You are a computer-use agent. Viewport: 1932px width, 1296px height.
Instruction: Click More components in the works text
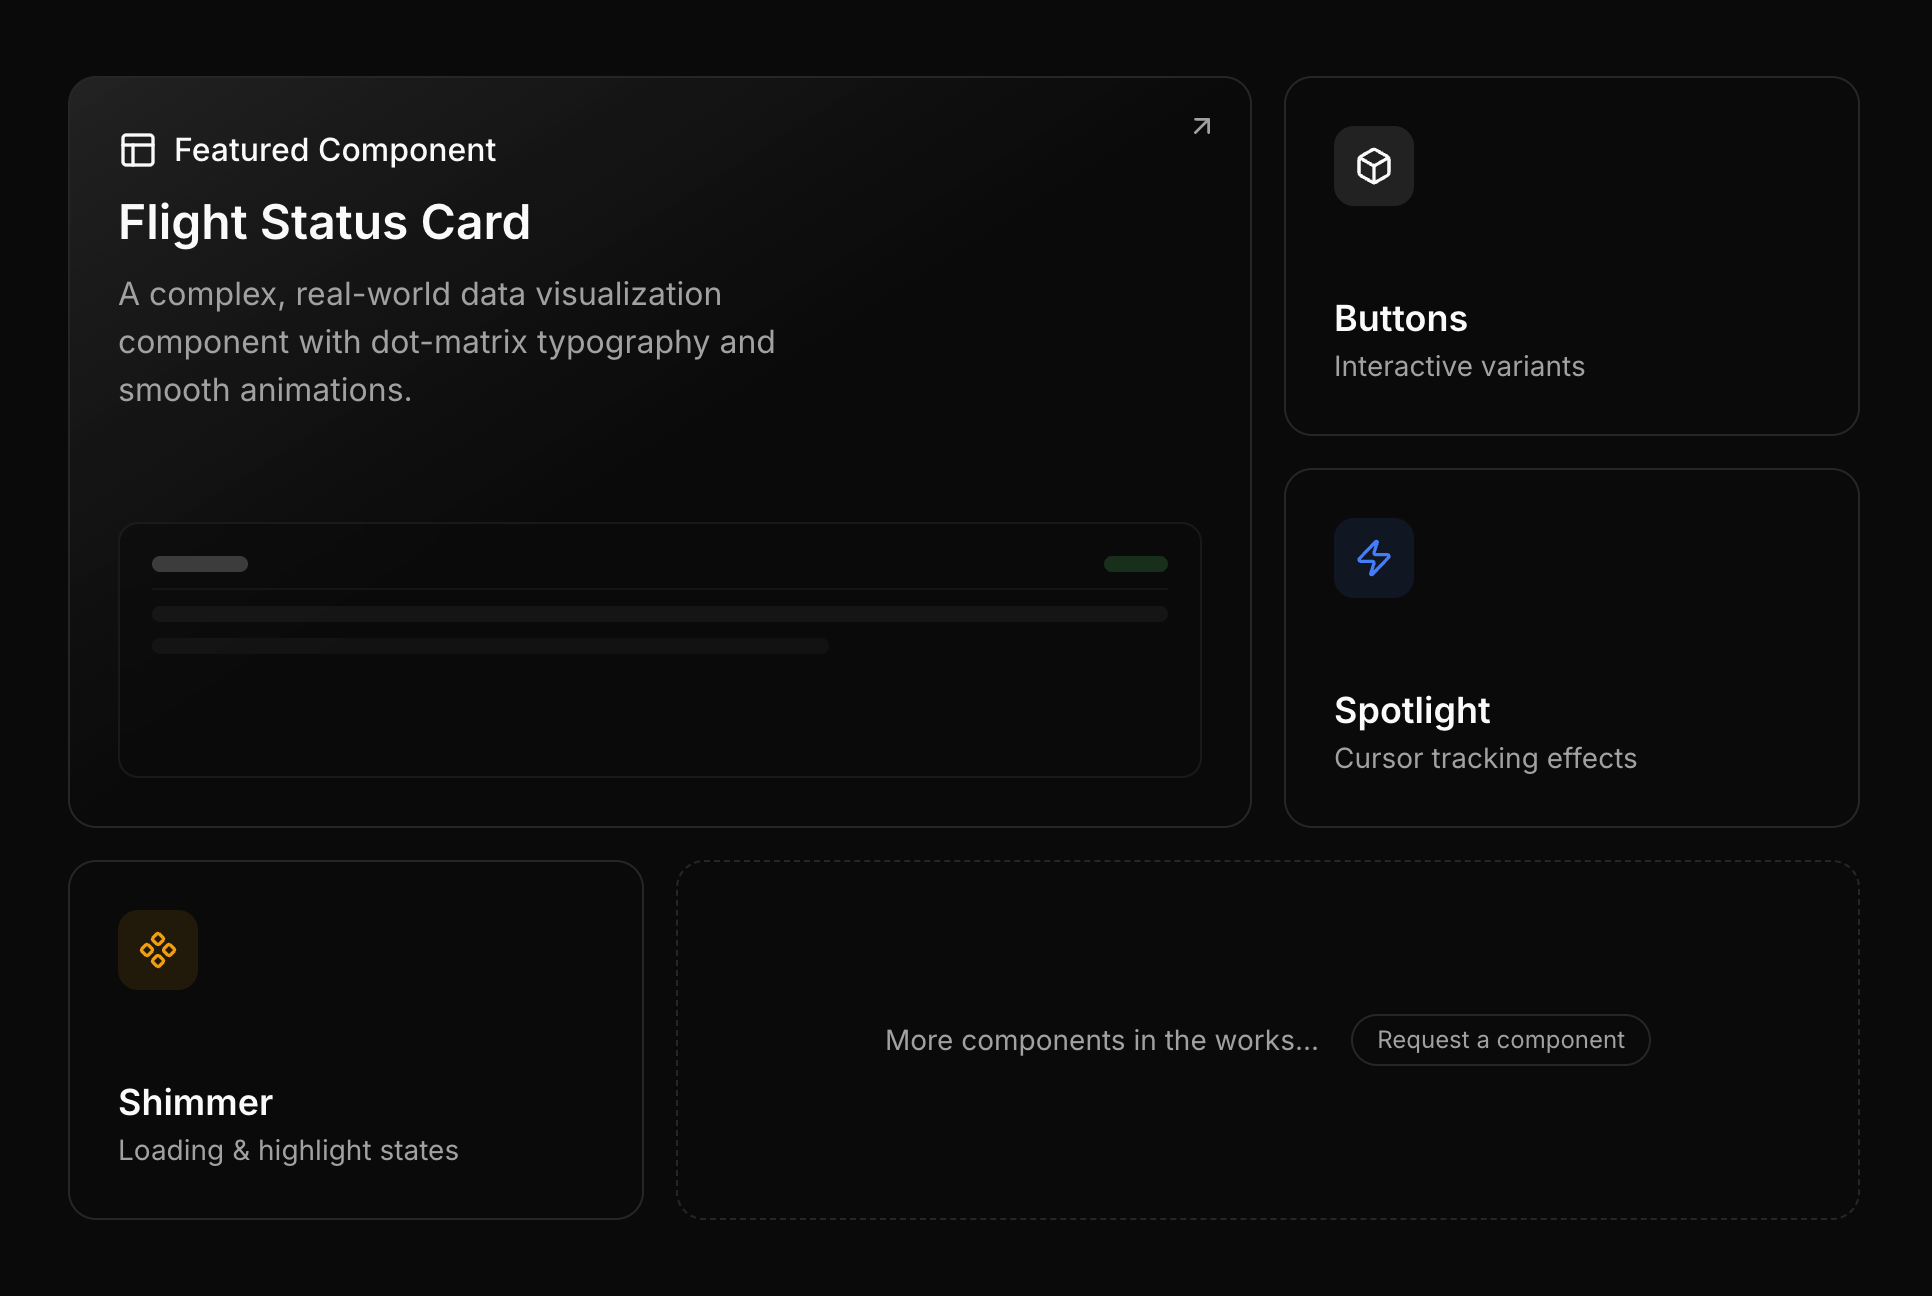click(1101, 1041)
